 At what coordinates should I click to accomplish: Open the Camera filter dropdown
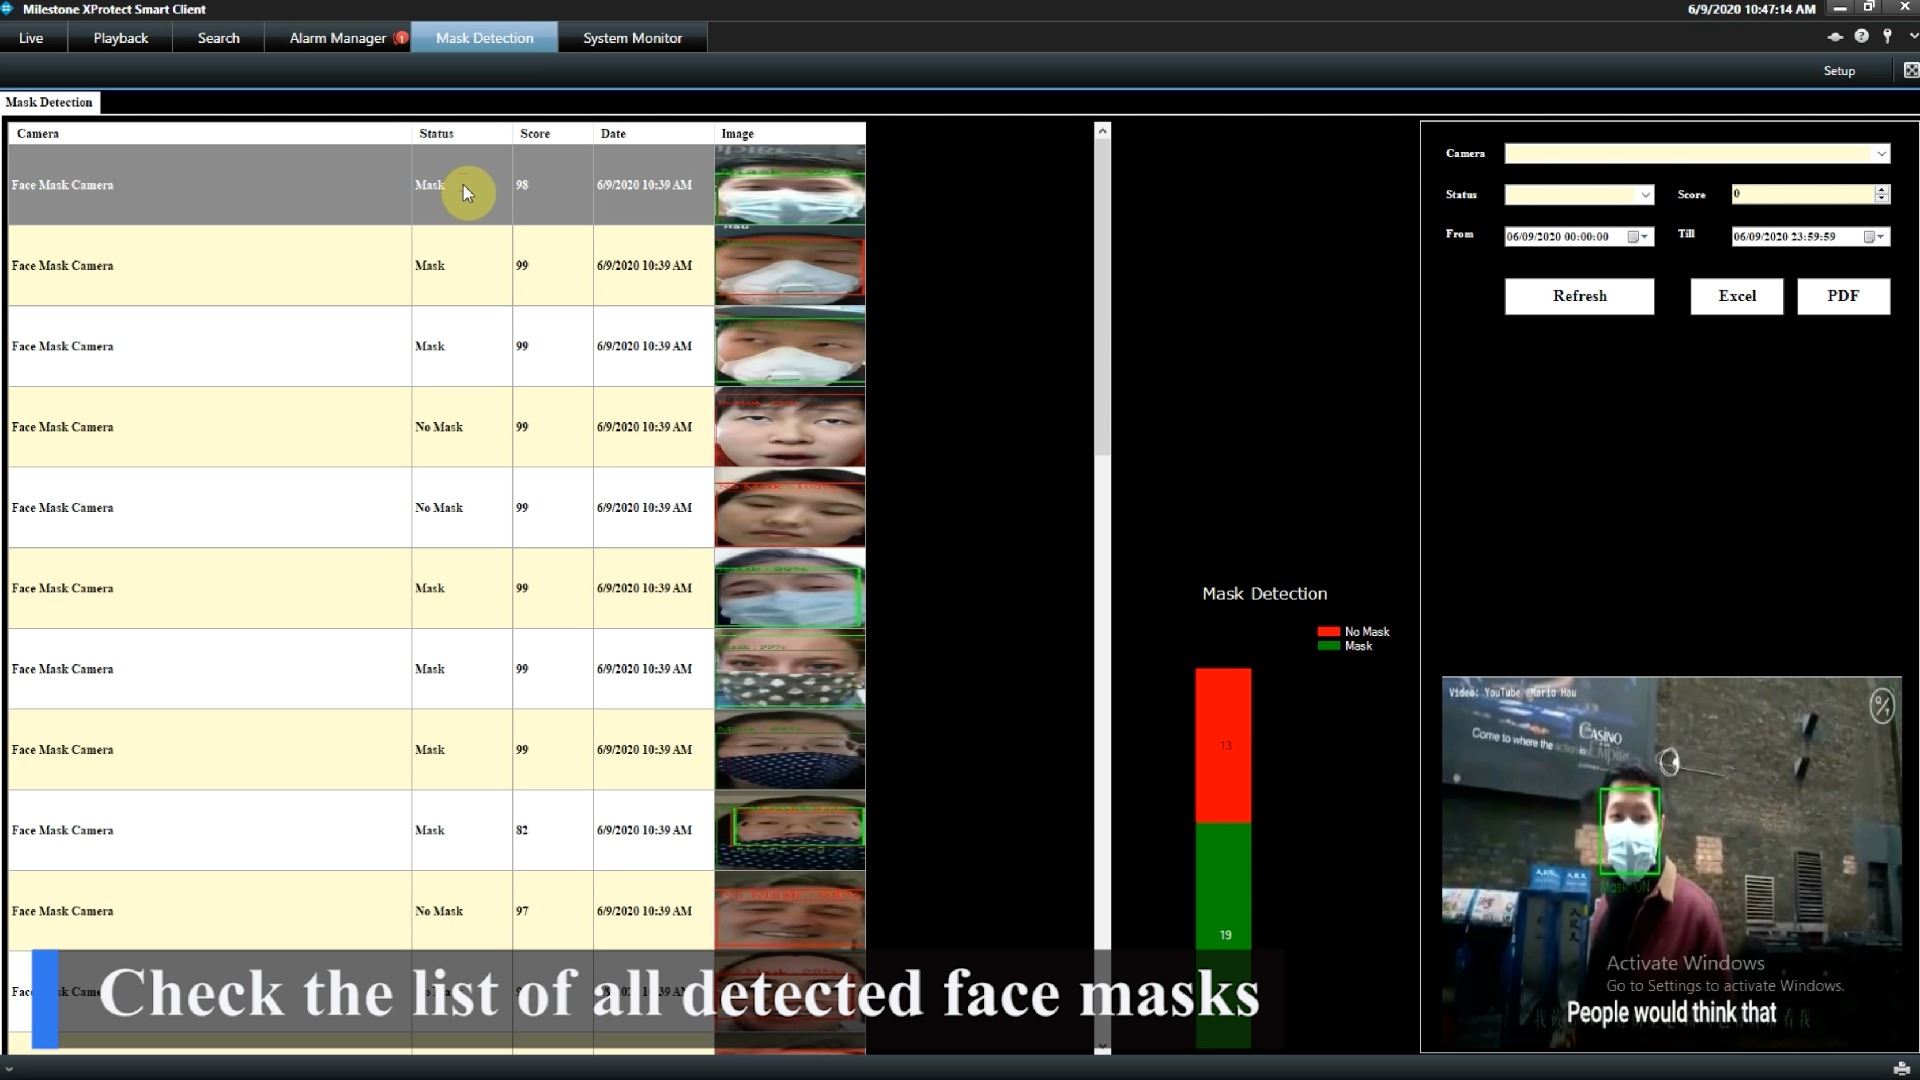pyautogui.click(x=1881, y=154)
